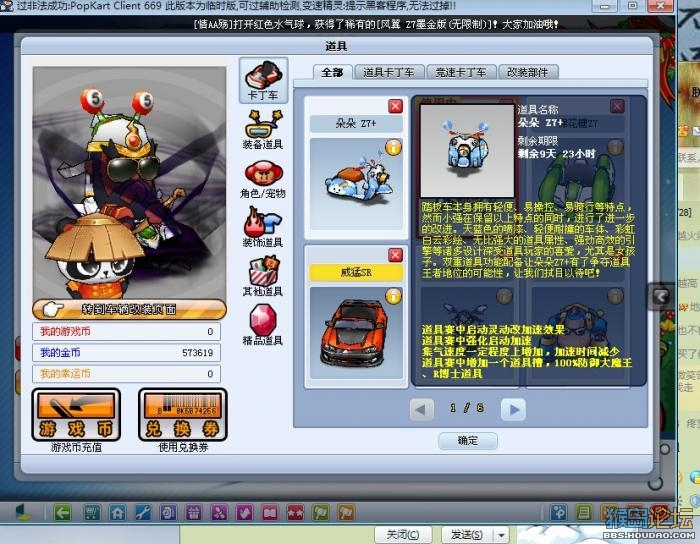Open the gift box toolbar icon

(193, 513)
